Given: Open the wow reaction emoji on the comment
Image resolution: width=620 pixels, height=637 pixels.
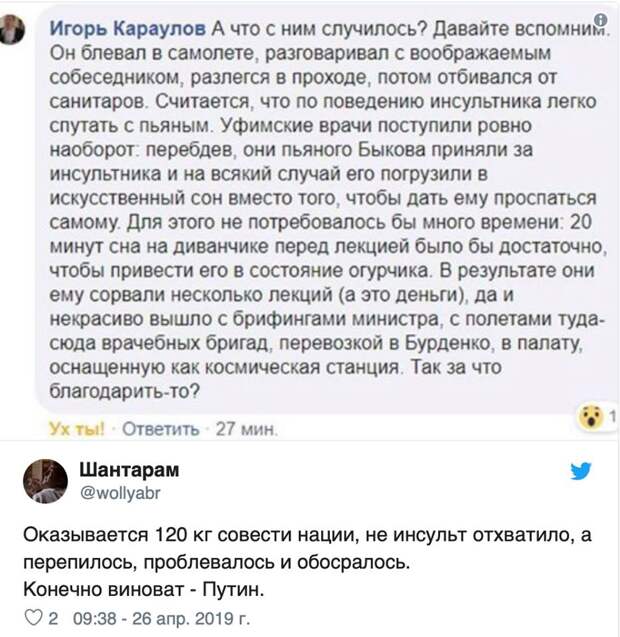Looking at the screenshot, I should (591, 416).
